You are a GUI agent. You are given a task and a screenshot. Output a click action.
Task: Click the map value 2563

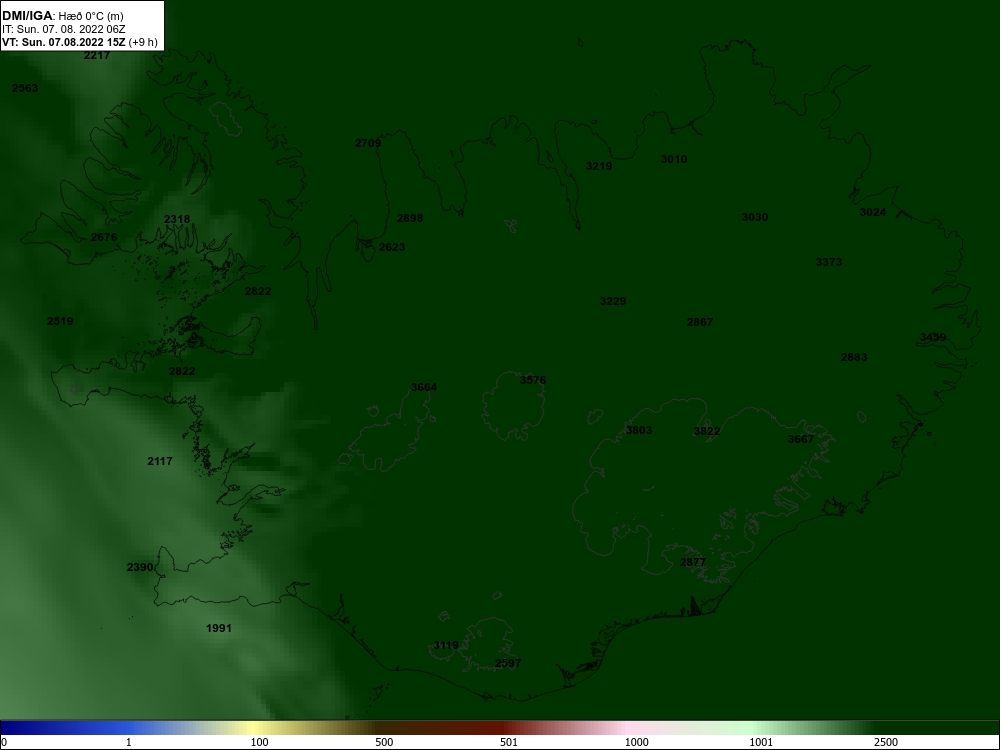(x=25, y=88)
